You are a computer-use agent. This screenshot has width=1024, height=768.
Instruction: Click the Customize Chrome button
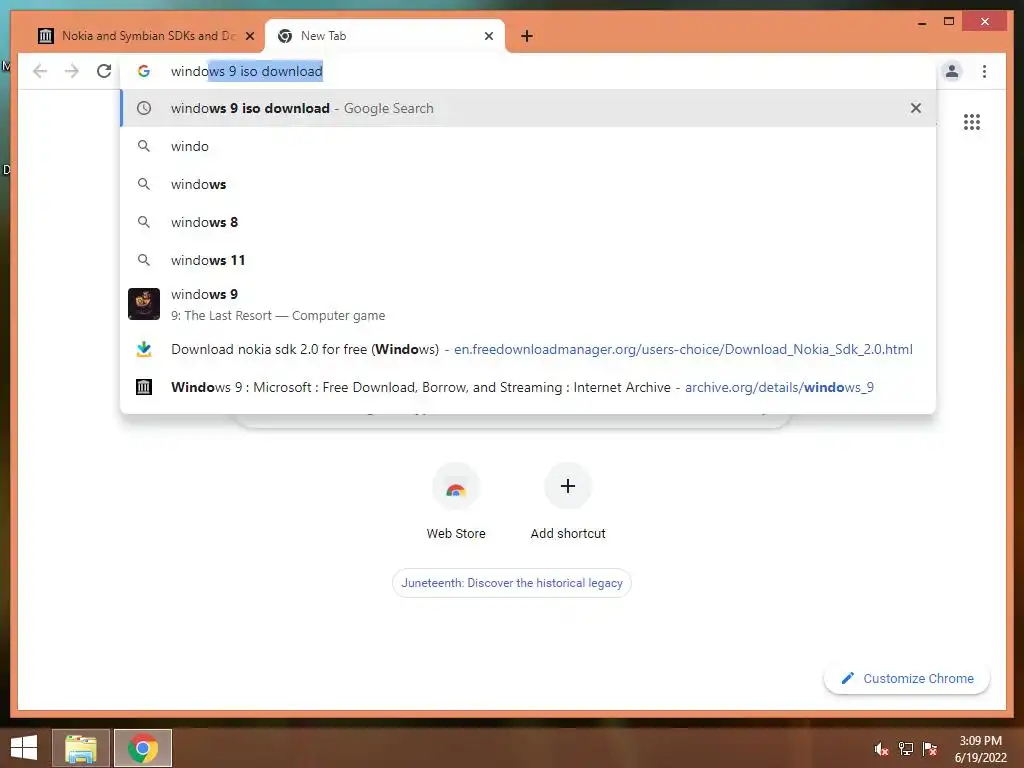click(906, 679)
